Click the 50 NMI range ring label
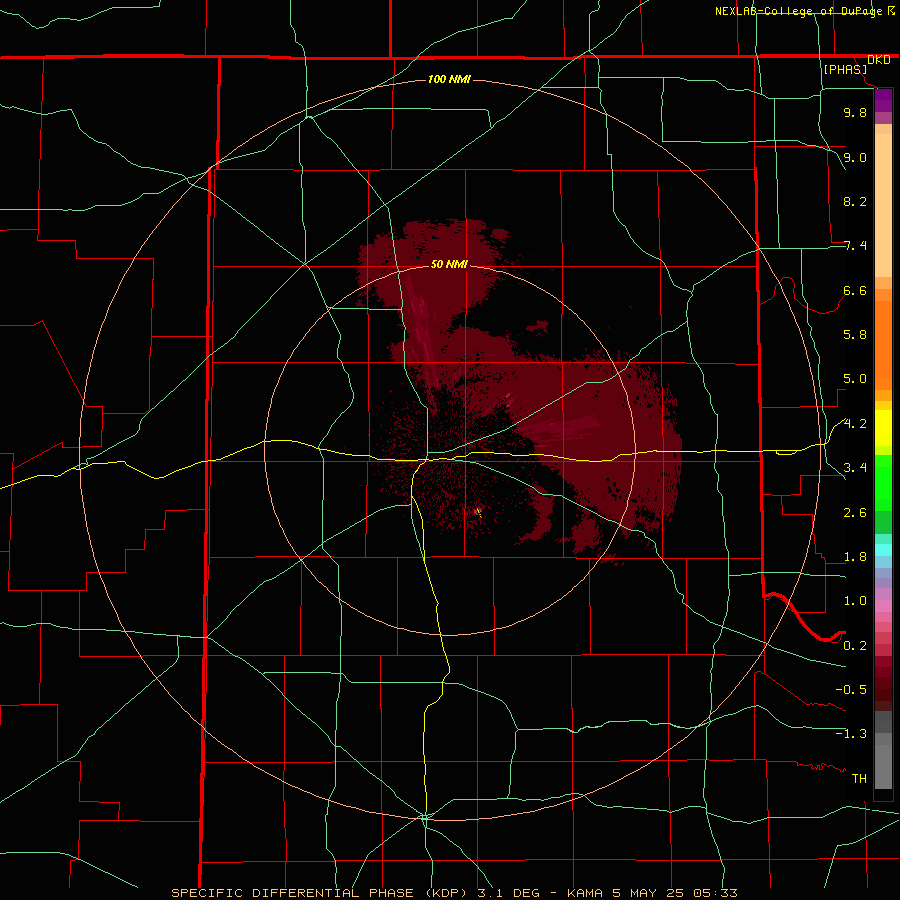The image size is (900, 900). point(449,264)
